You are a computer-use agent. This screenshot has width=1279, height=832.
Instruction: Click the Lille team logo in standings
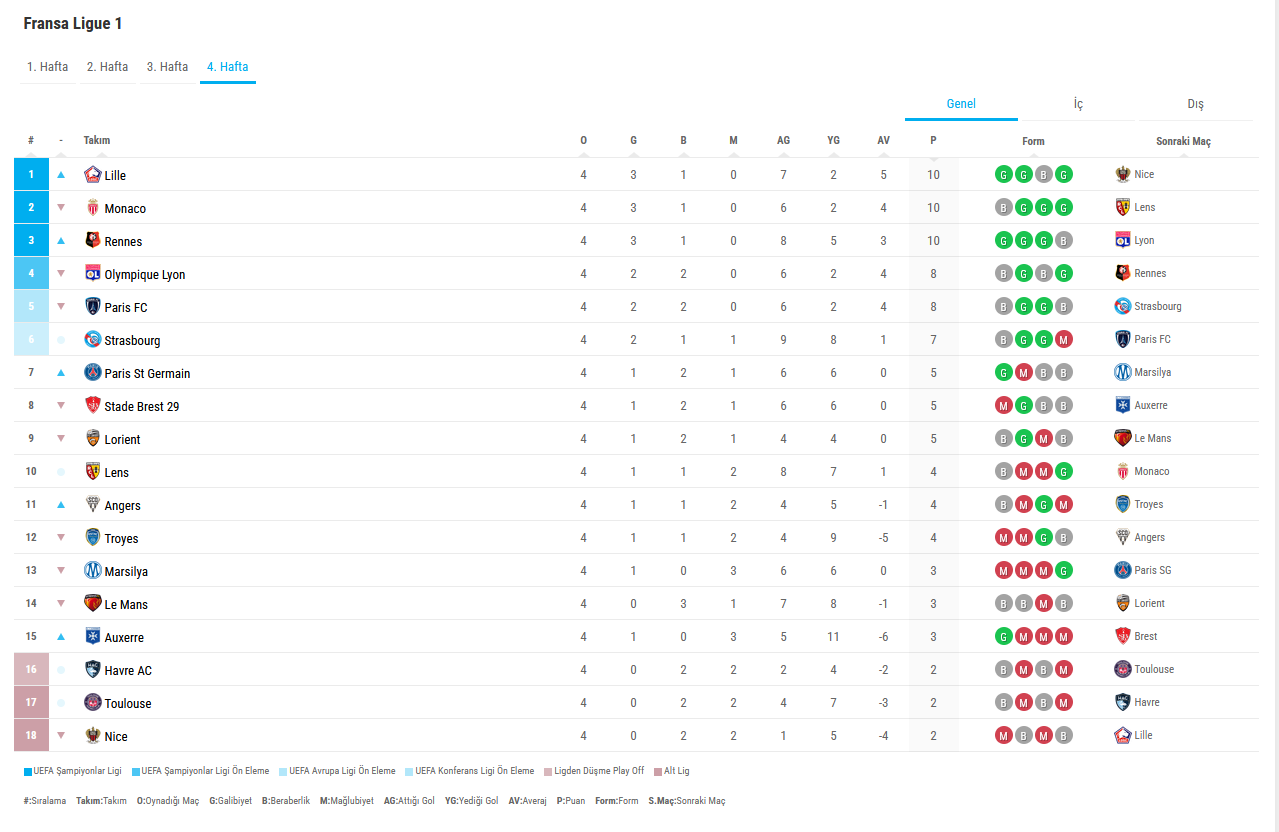[93, 175]
